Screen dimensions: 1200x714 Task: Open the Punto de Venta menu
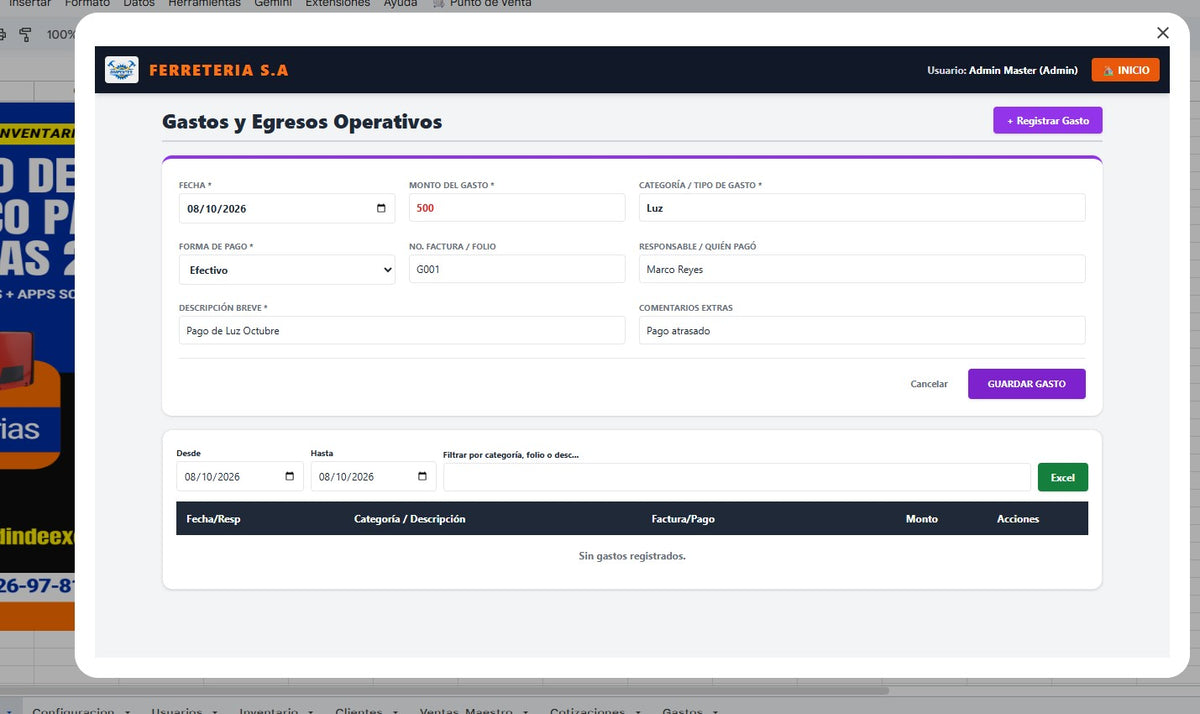pos(483,4)
